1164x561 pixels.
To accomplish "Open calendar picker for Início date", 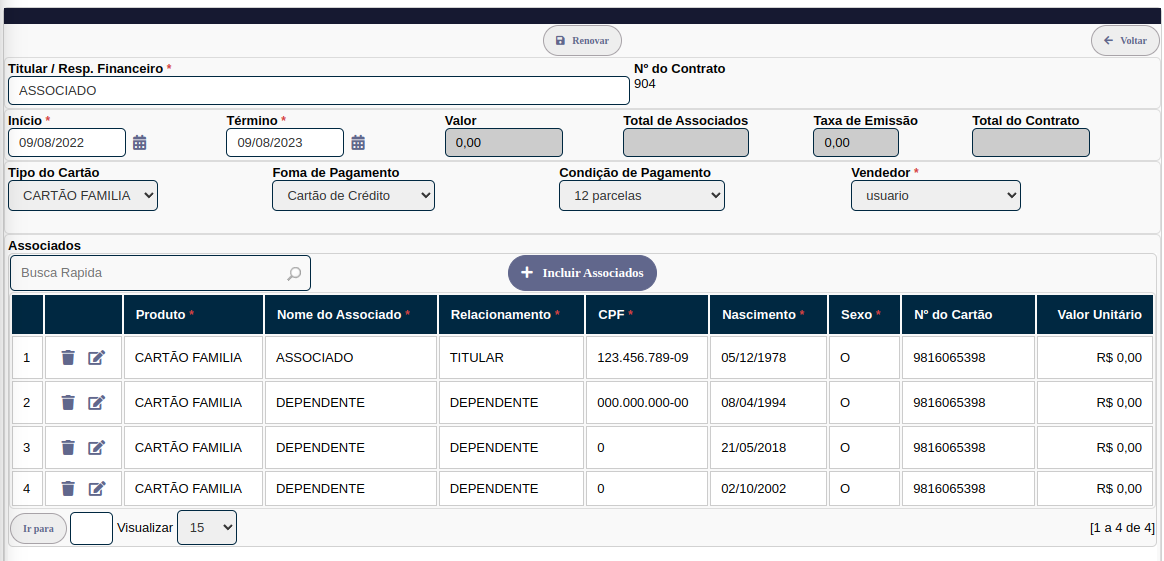I will click(140, 143).
